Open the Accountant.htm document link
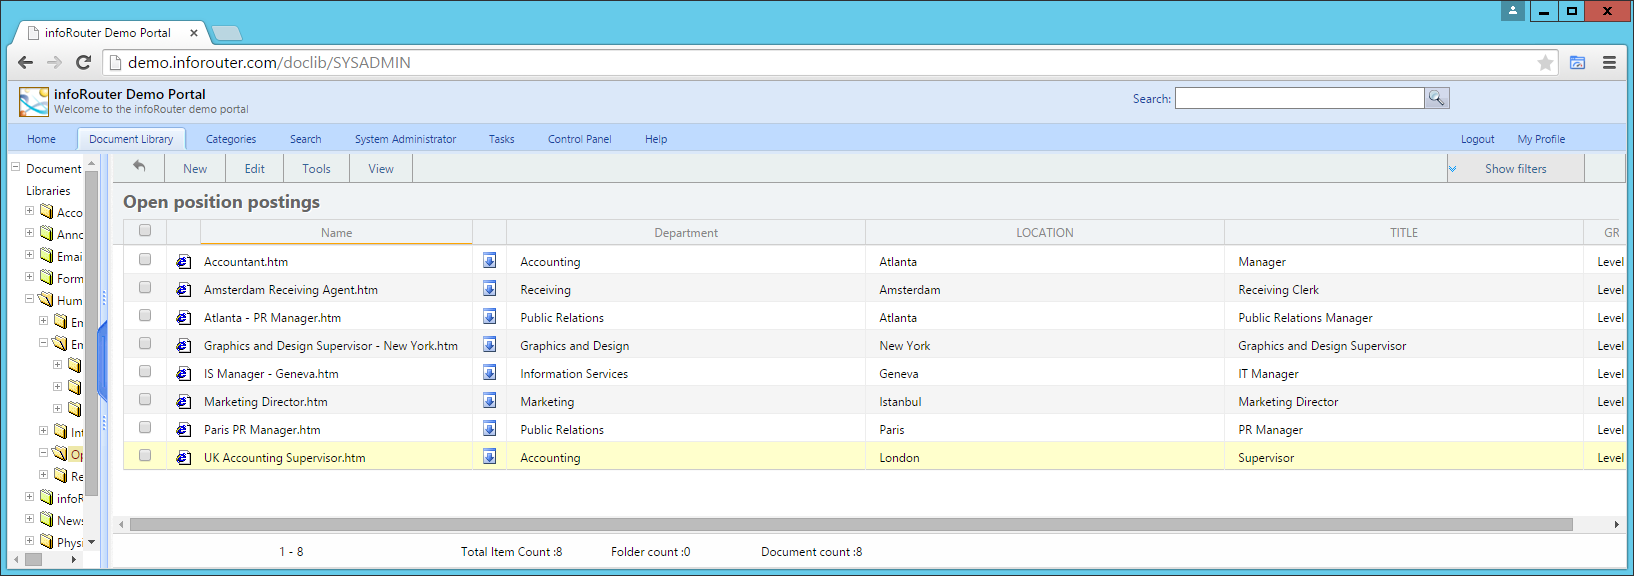This screenshot has height=576, width=1634. [246, 262]
